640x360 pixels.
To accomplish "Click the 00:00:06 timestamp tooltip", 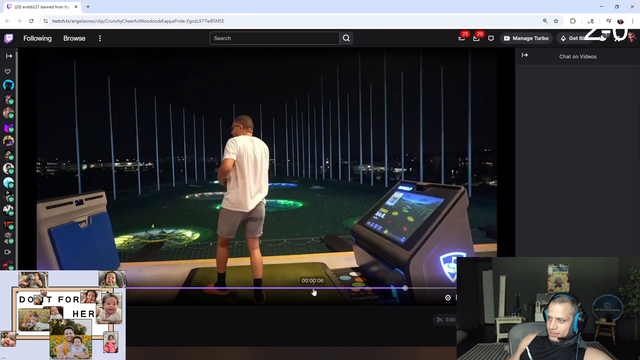I will click(313, 280).
